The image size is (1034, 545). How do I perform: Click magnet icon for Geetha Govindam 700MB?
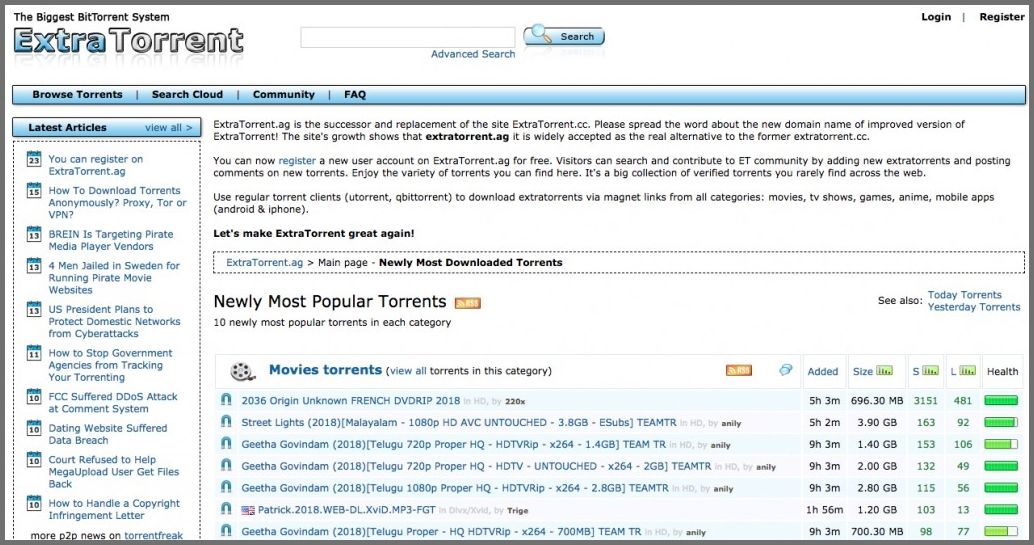tap(226, 530)
